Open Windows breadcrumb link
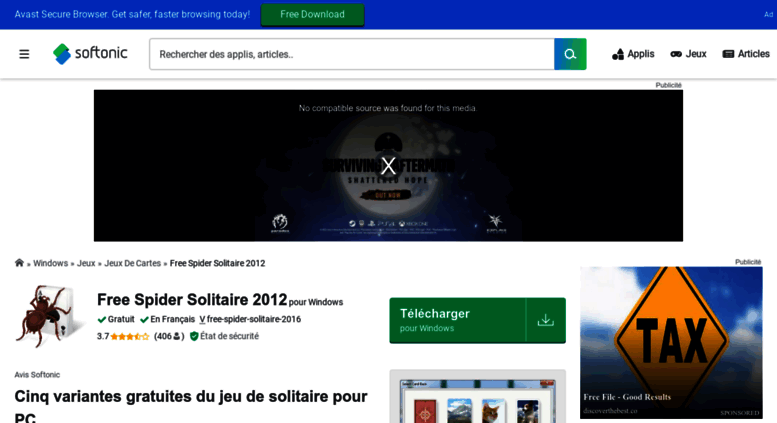 [x=51, y=263]
